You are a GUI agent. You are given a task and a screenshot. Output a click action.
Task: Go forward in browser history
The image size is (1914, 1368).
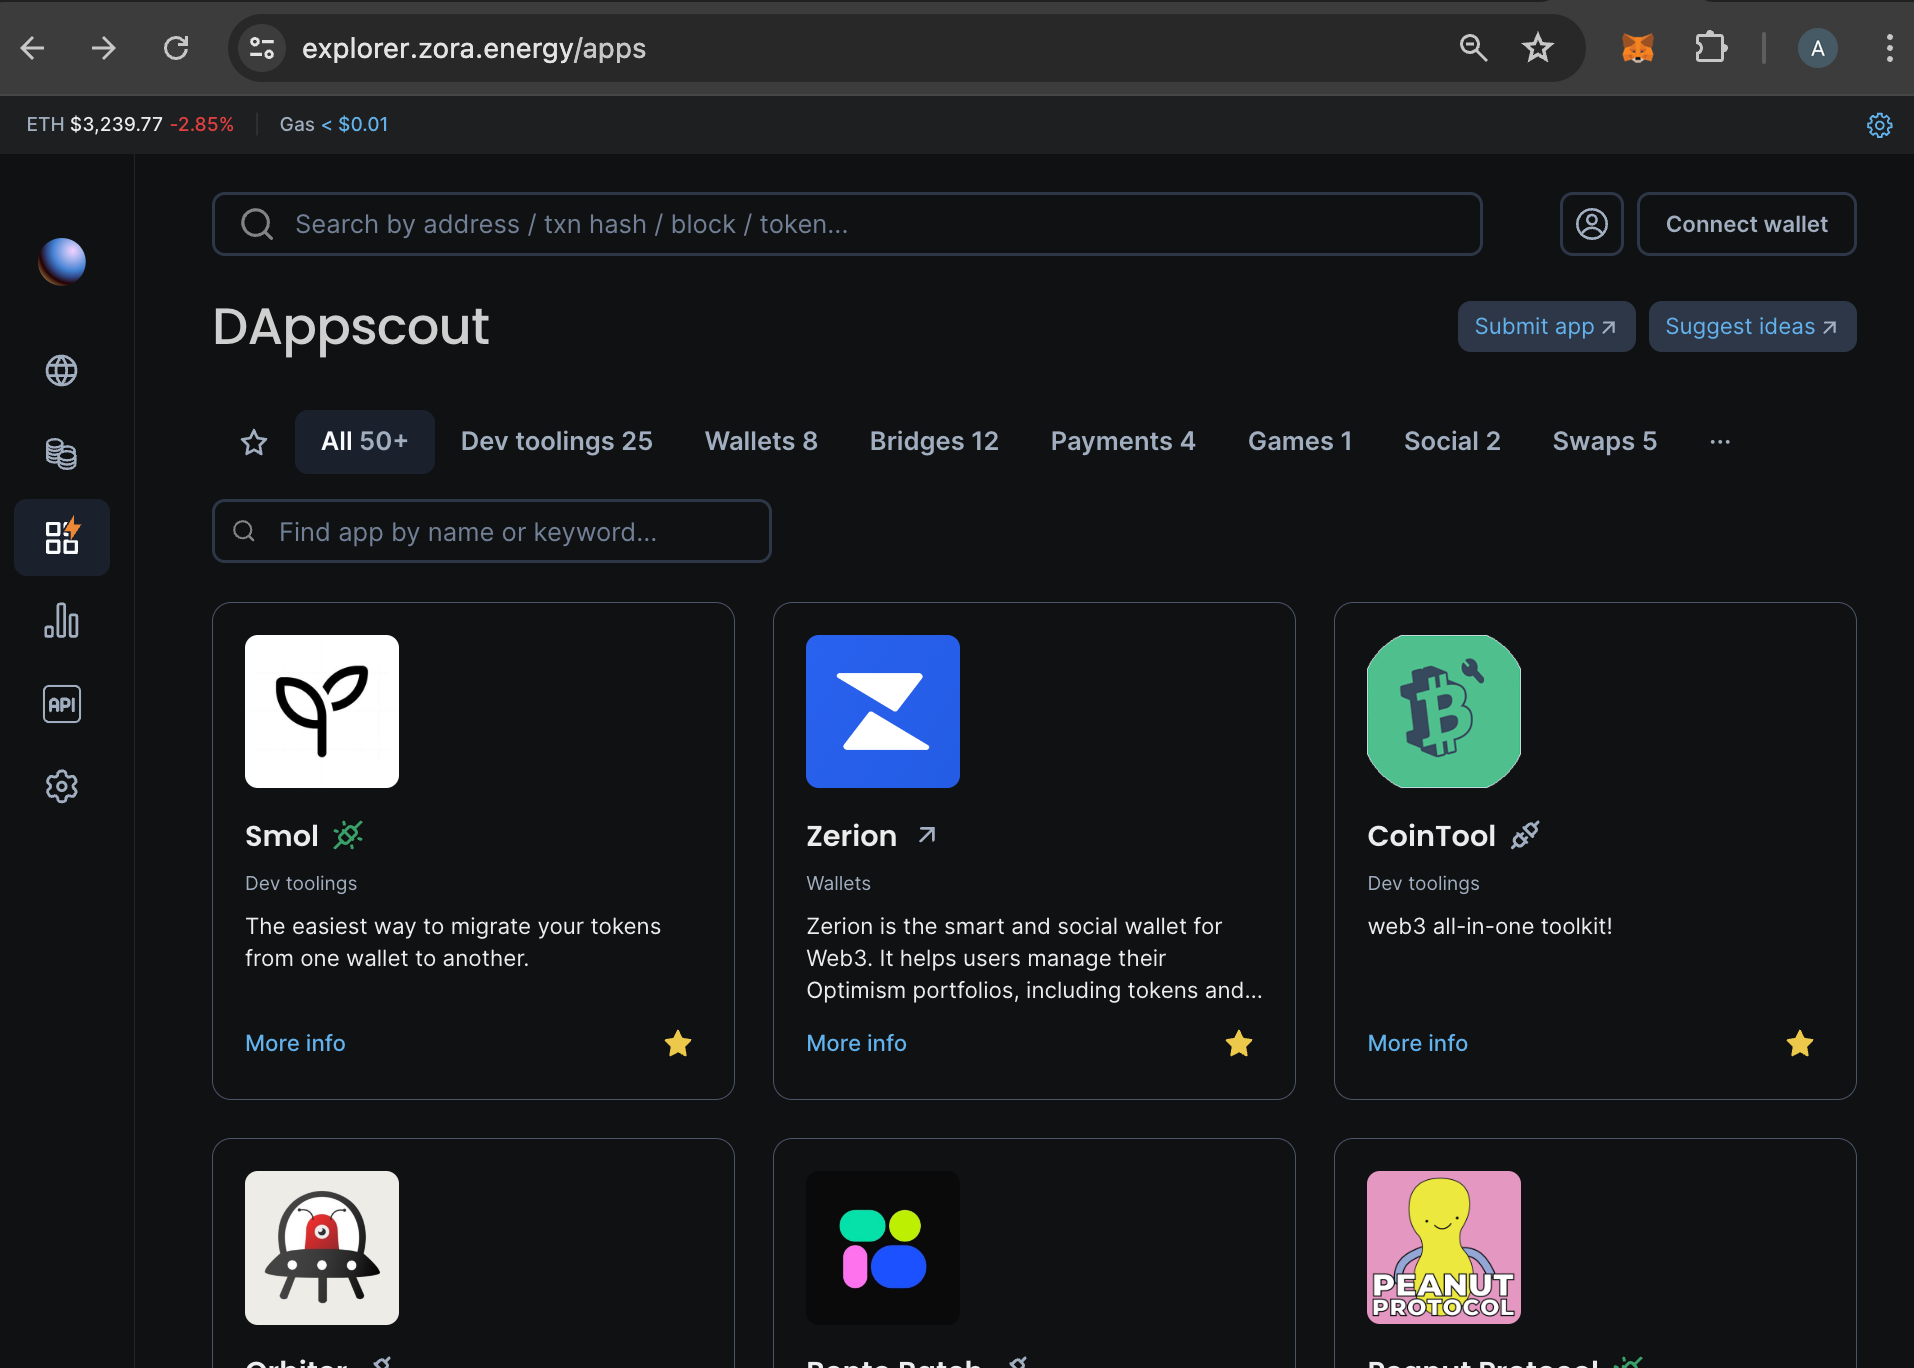pos(104,48)
